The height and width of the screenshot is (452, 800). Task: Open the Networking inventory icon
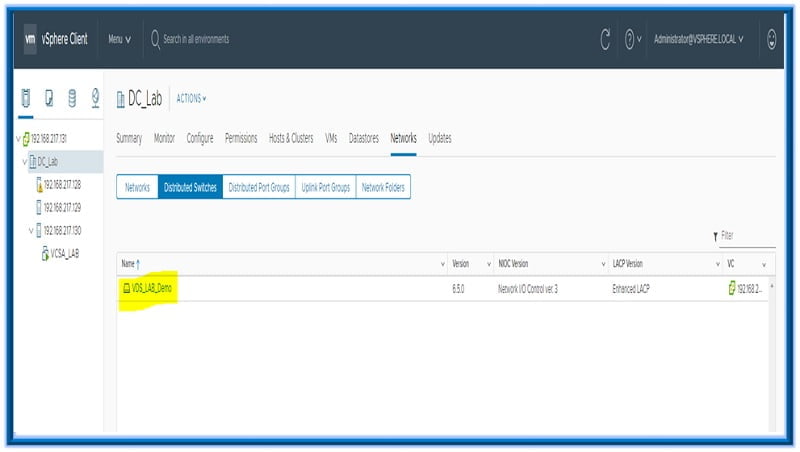click(x=95, y=98)
